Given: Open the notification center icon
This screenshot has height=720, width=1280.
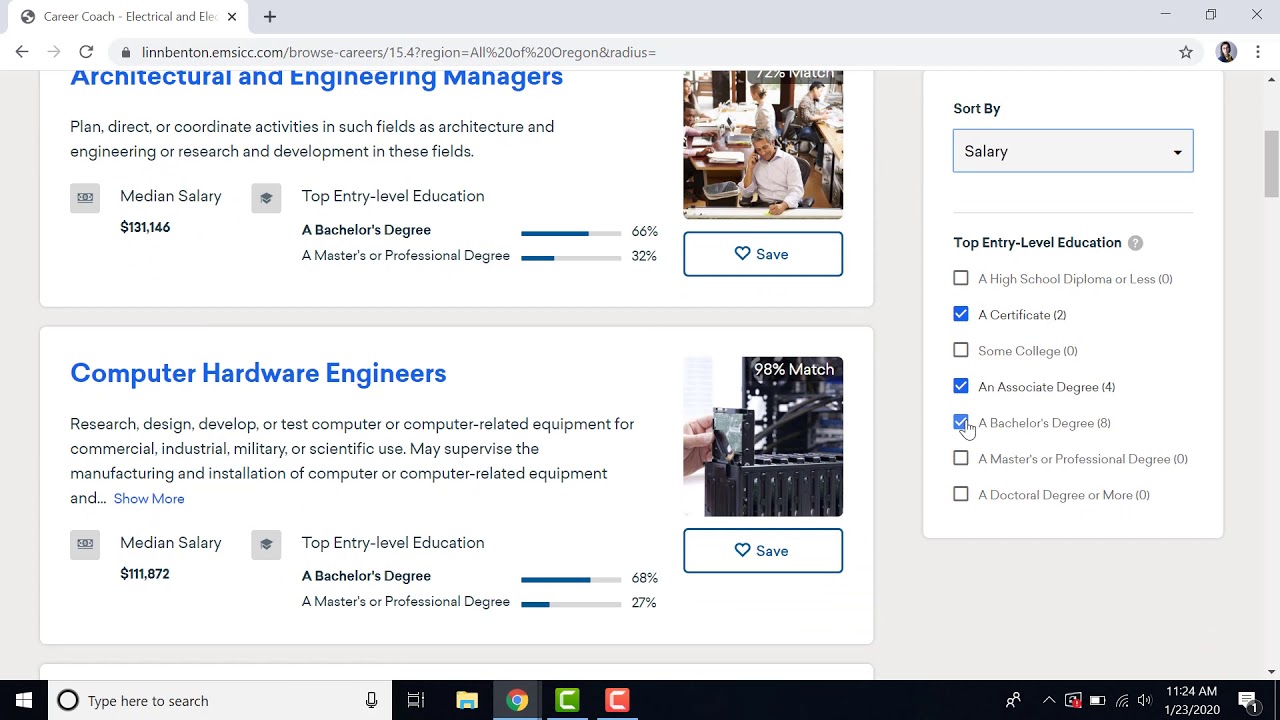Looking at the screenshot, I should point(1248,700).
